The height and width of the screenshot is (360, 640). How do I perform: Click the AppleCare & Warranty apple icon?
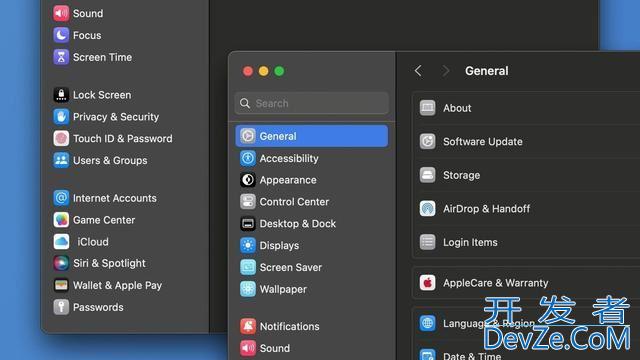pos(427,282)
